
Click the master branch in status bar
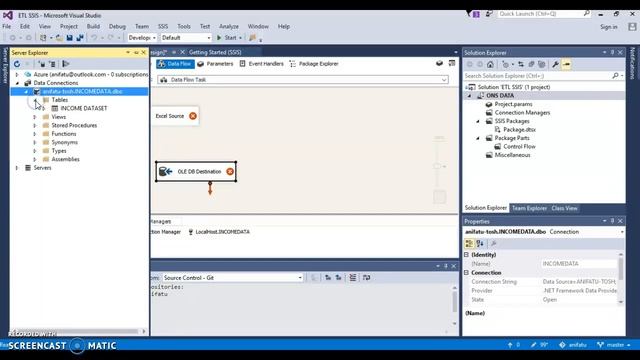pos(614,345)
